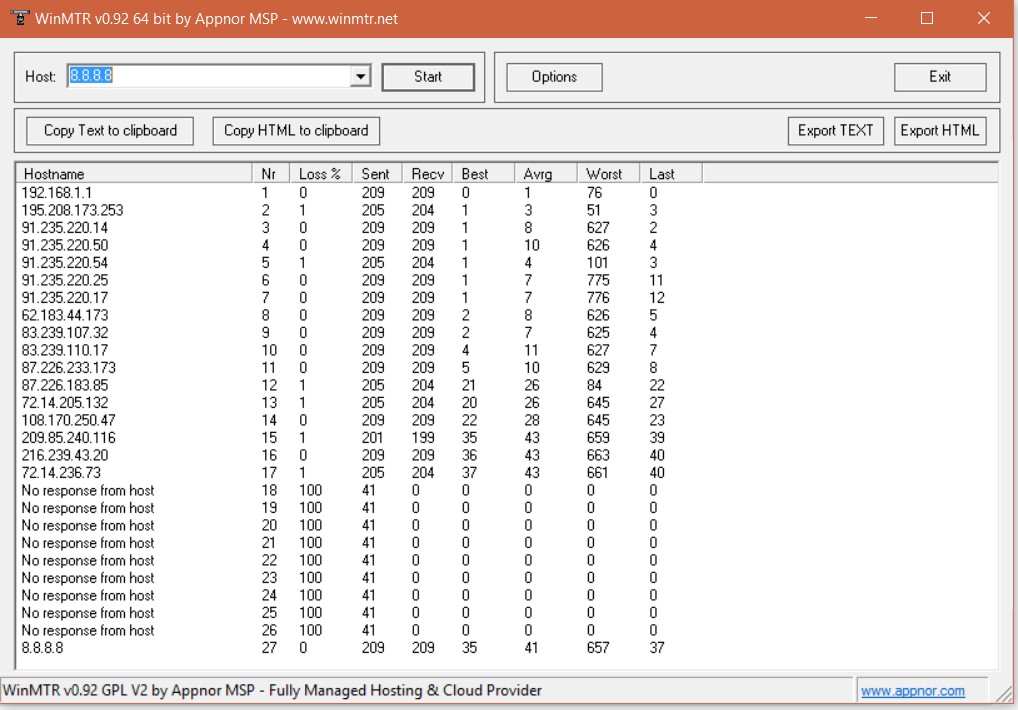This screenshot has width=1018, height=710.
Task: Open the www.appnor.com link
Action: 912,691
